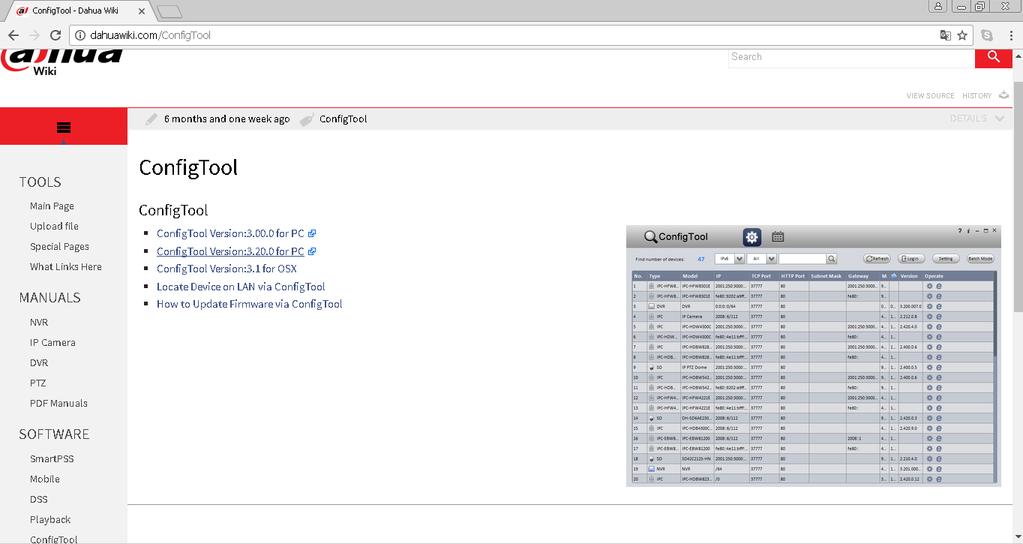Open ConfigTool Version 3.00.0 for PC link
This screenshot has height=544, width=1023.
230,234
